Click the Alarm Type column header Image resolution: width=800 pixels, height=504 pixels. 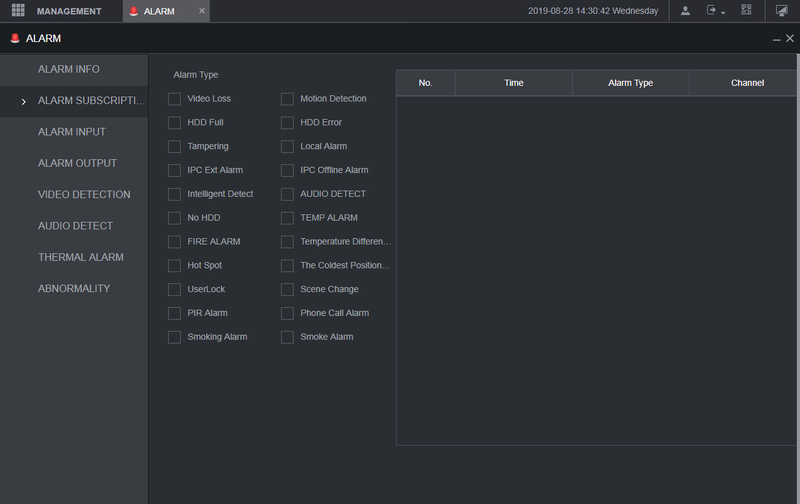[631, 83]
